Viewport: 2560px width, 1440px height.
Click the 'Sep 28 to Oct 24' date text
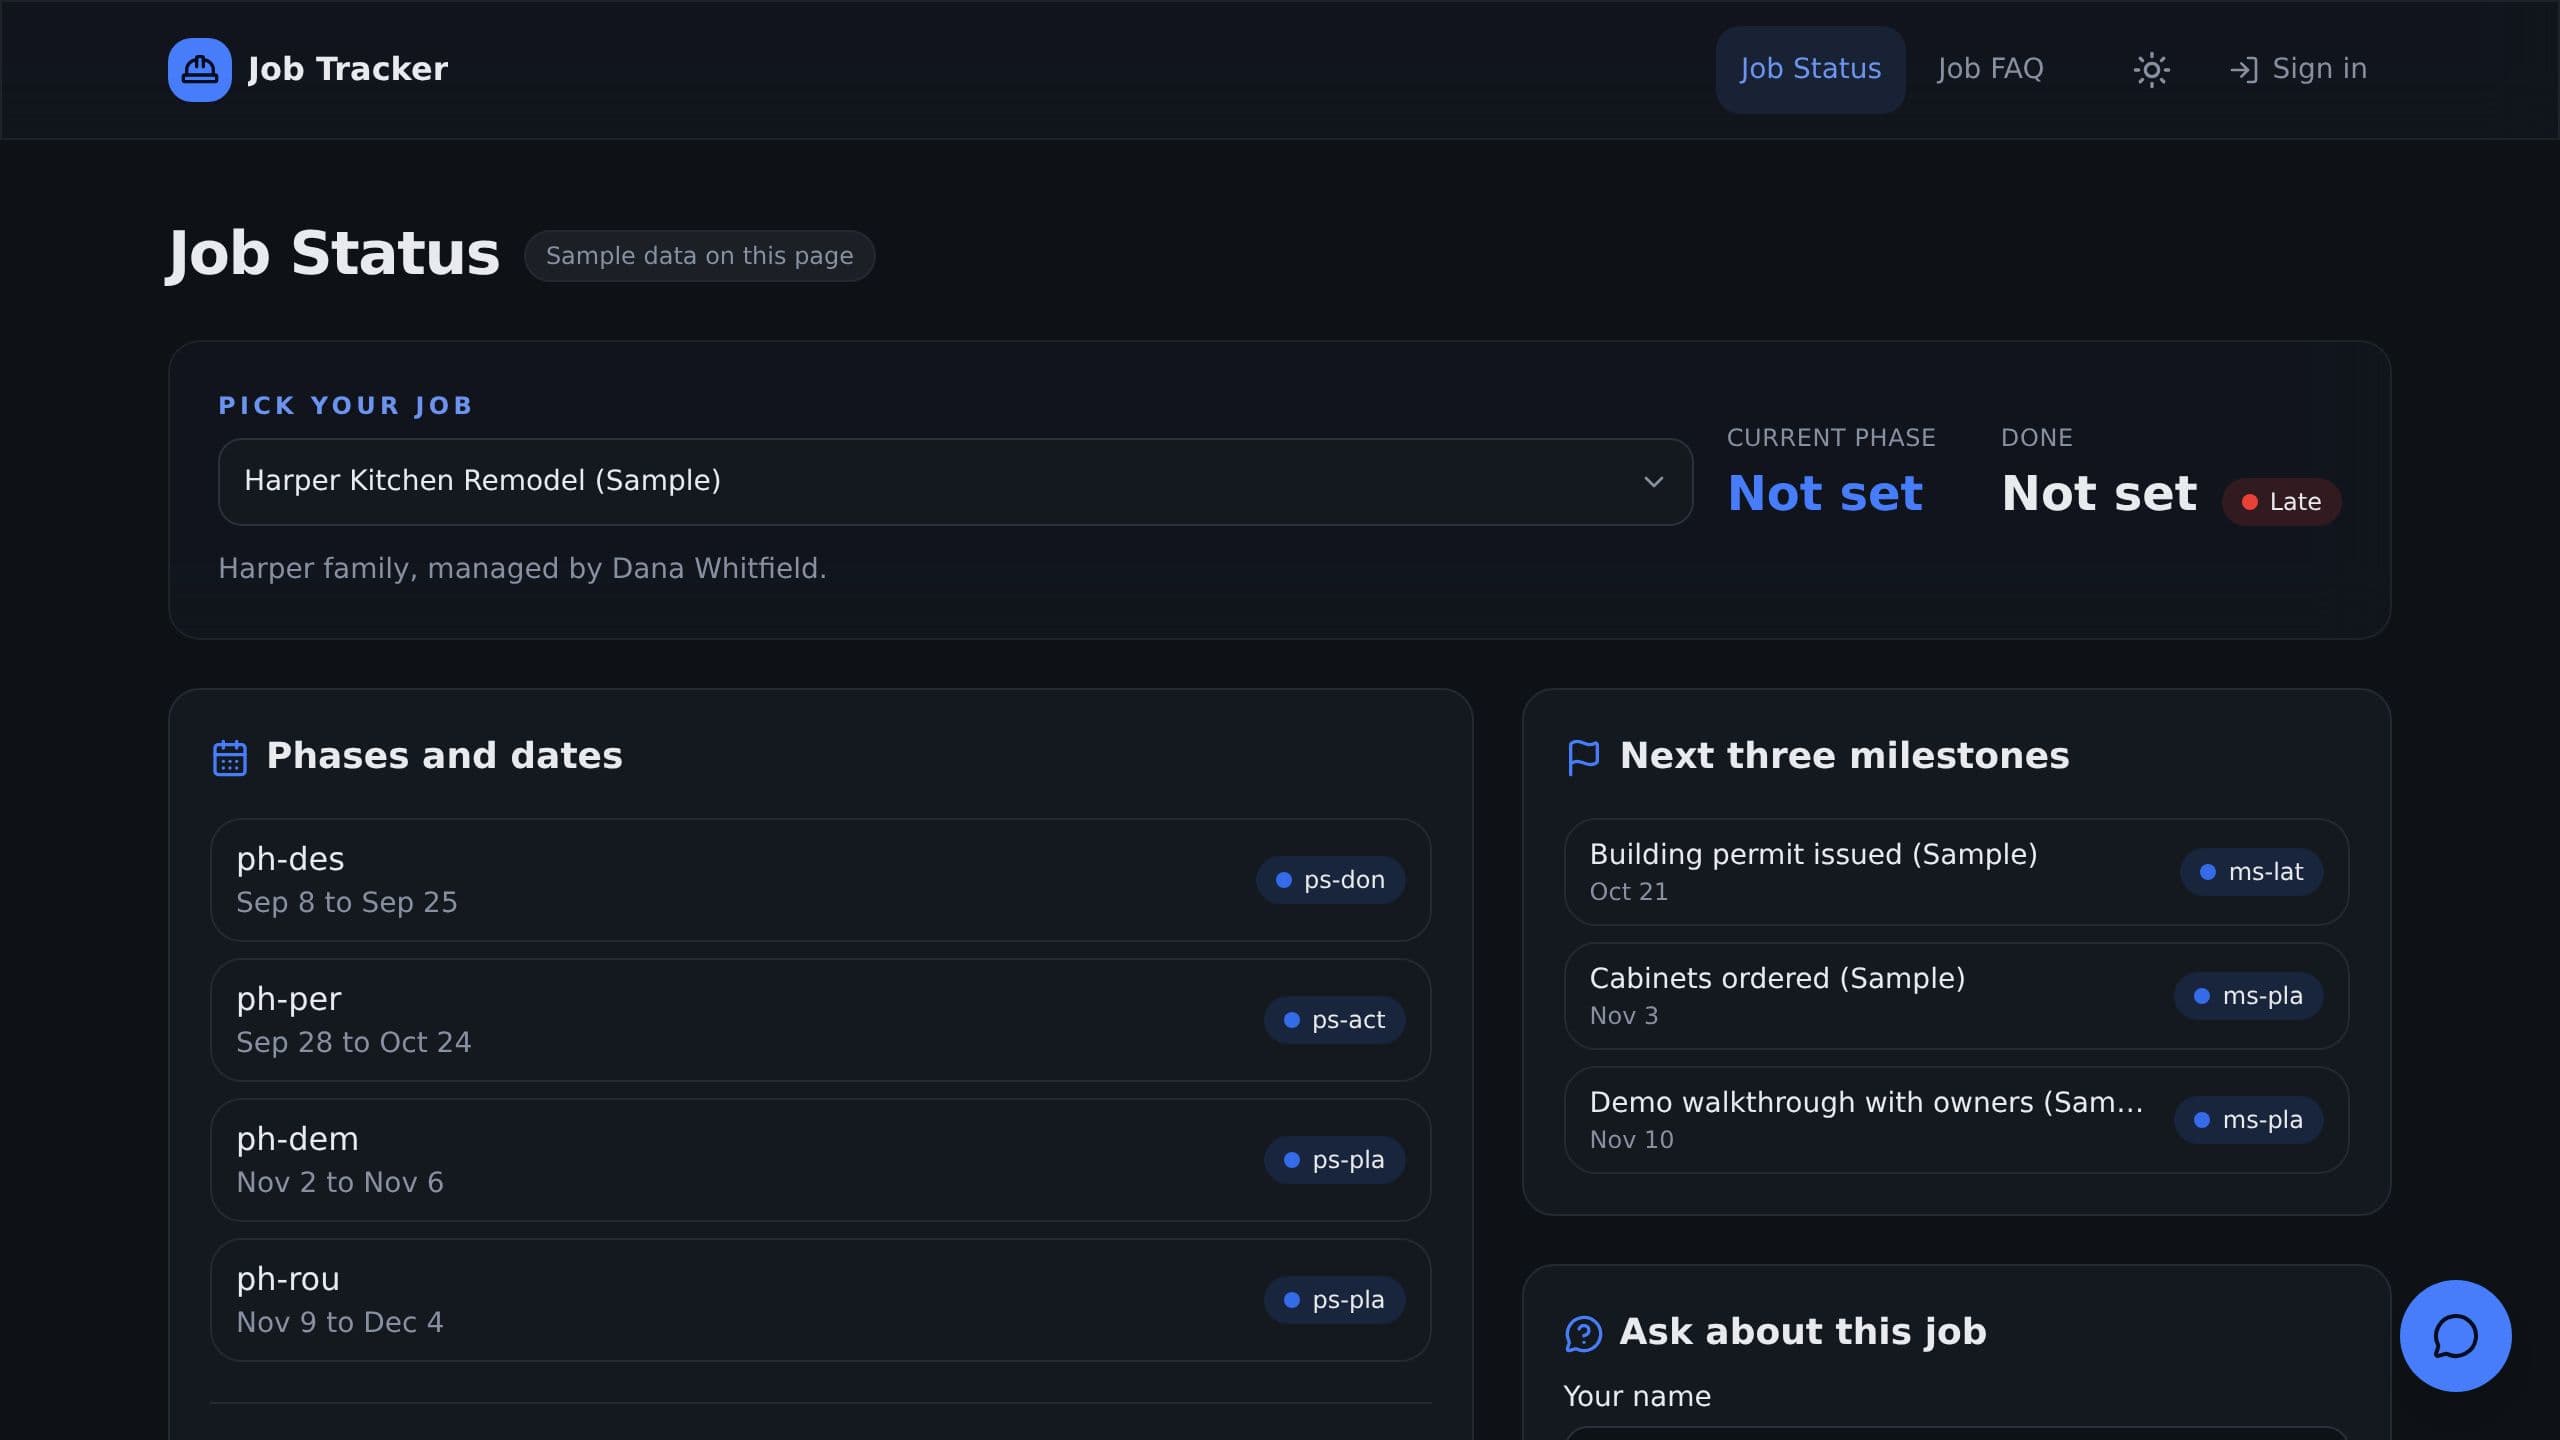(353, 1042)
